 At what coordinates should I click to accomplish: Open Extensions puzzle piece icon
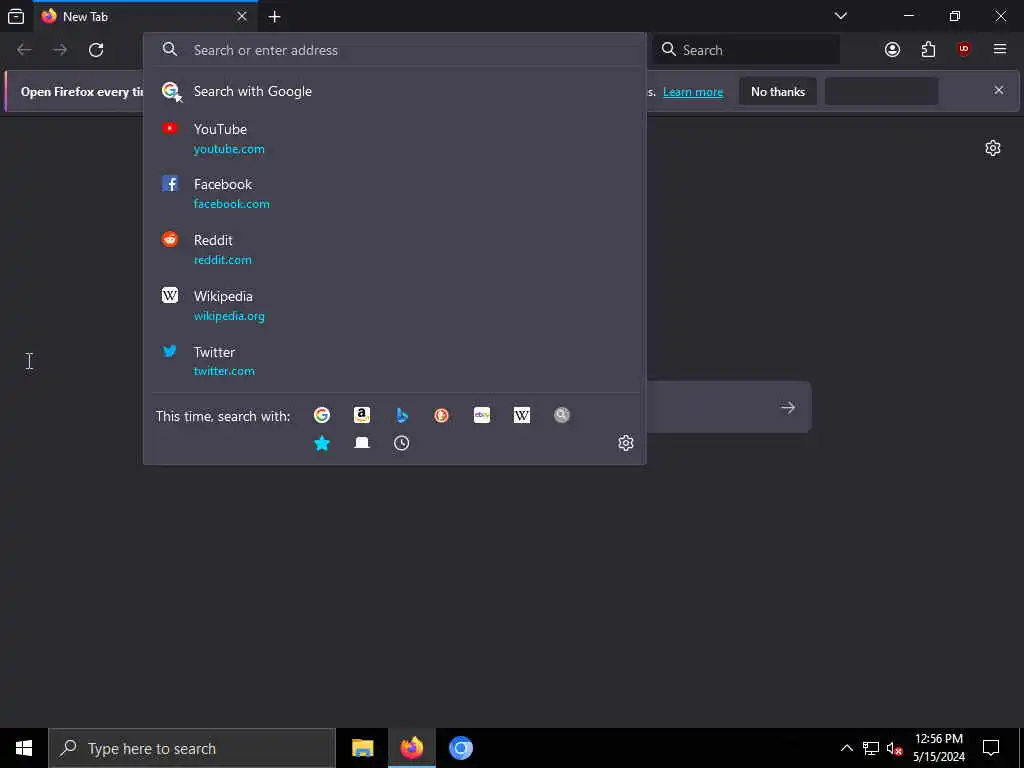point(928,50)
